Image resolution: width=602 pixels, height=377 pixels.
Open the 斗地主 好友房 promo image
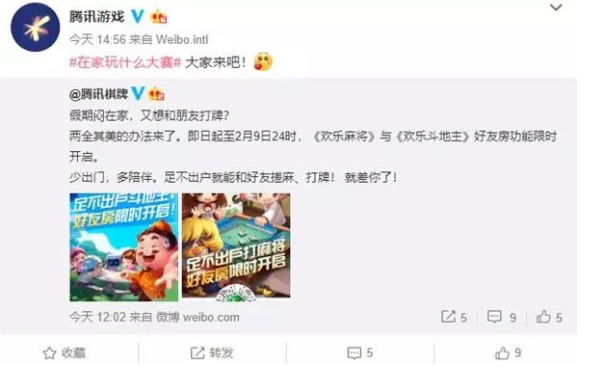click(124, 247)
